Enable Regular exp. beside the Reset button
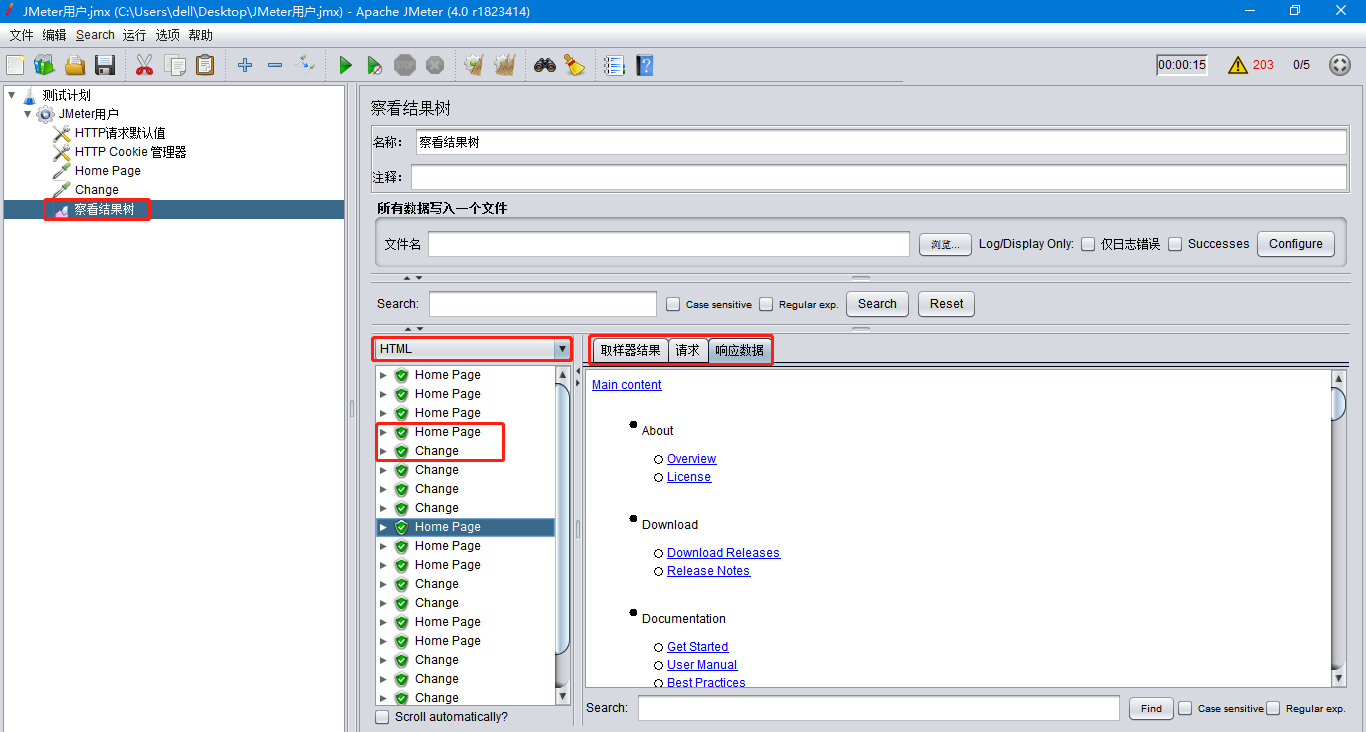This screenshot has width=1366, height=732. pyautogui.click(x=766, y=304)
